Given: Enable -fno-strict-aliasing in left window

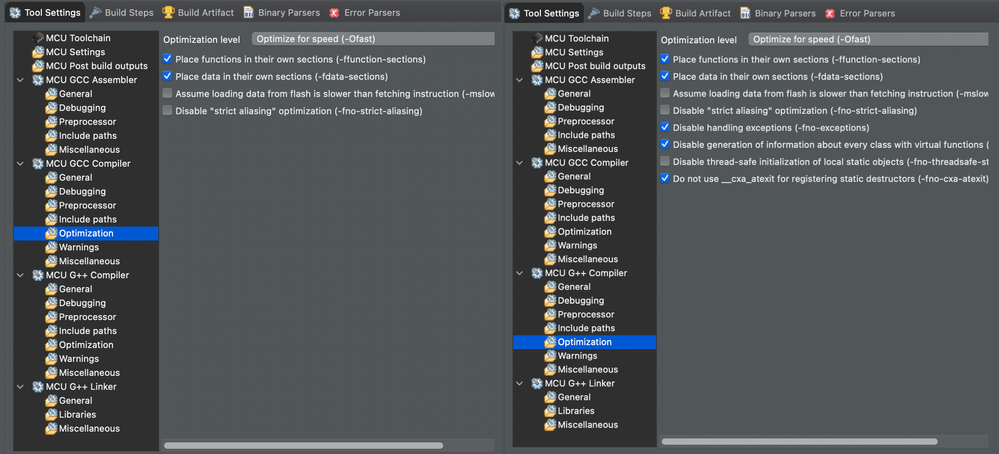Looking at the screenshot, I should pos(168,111).
